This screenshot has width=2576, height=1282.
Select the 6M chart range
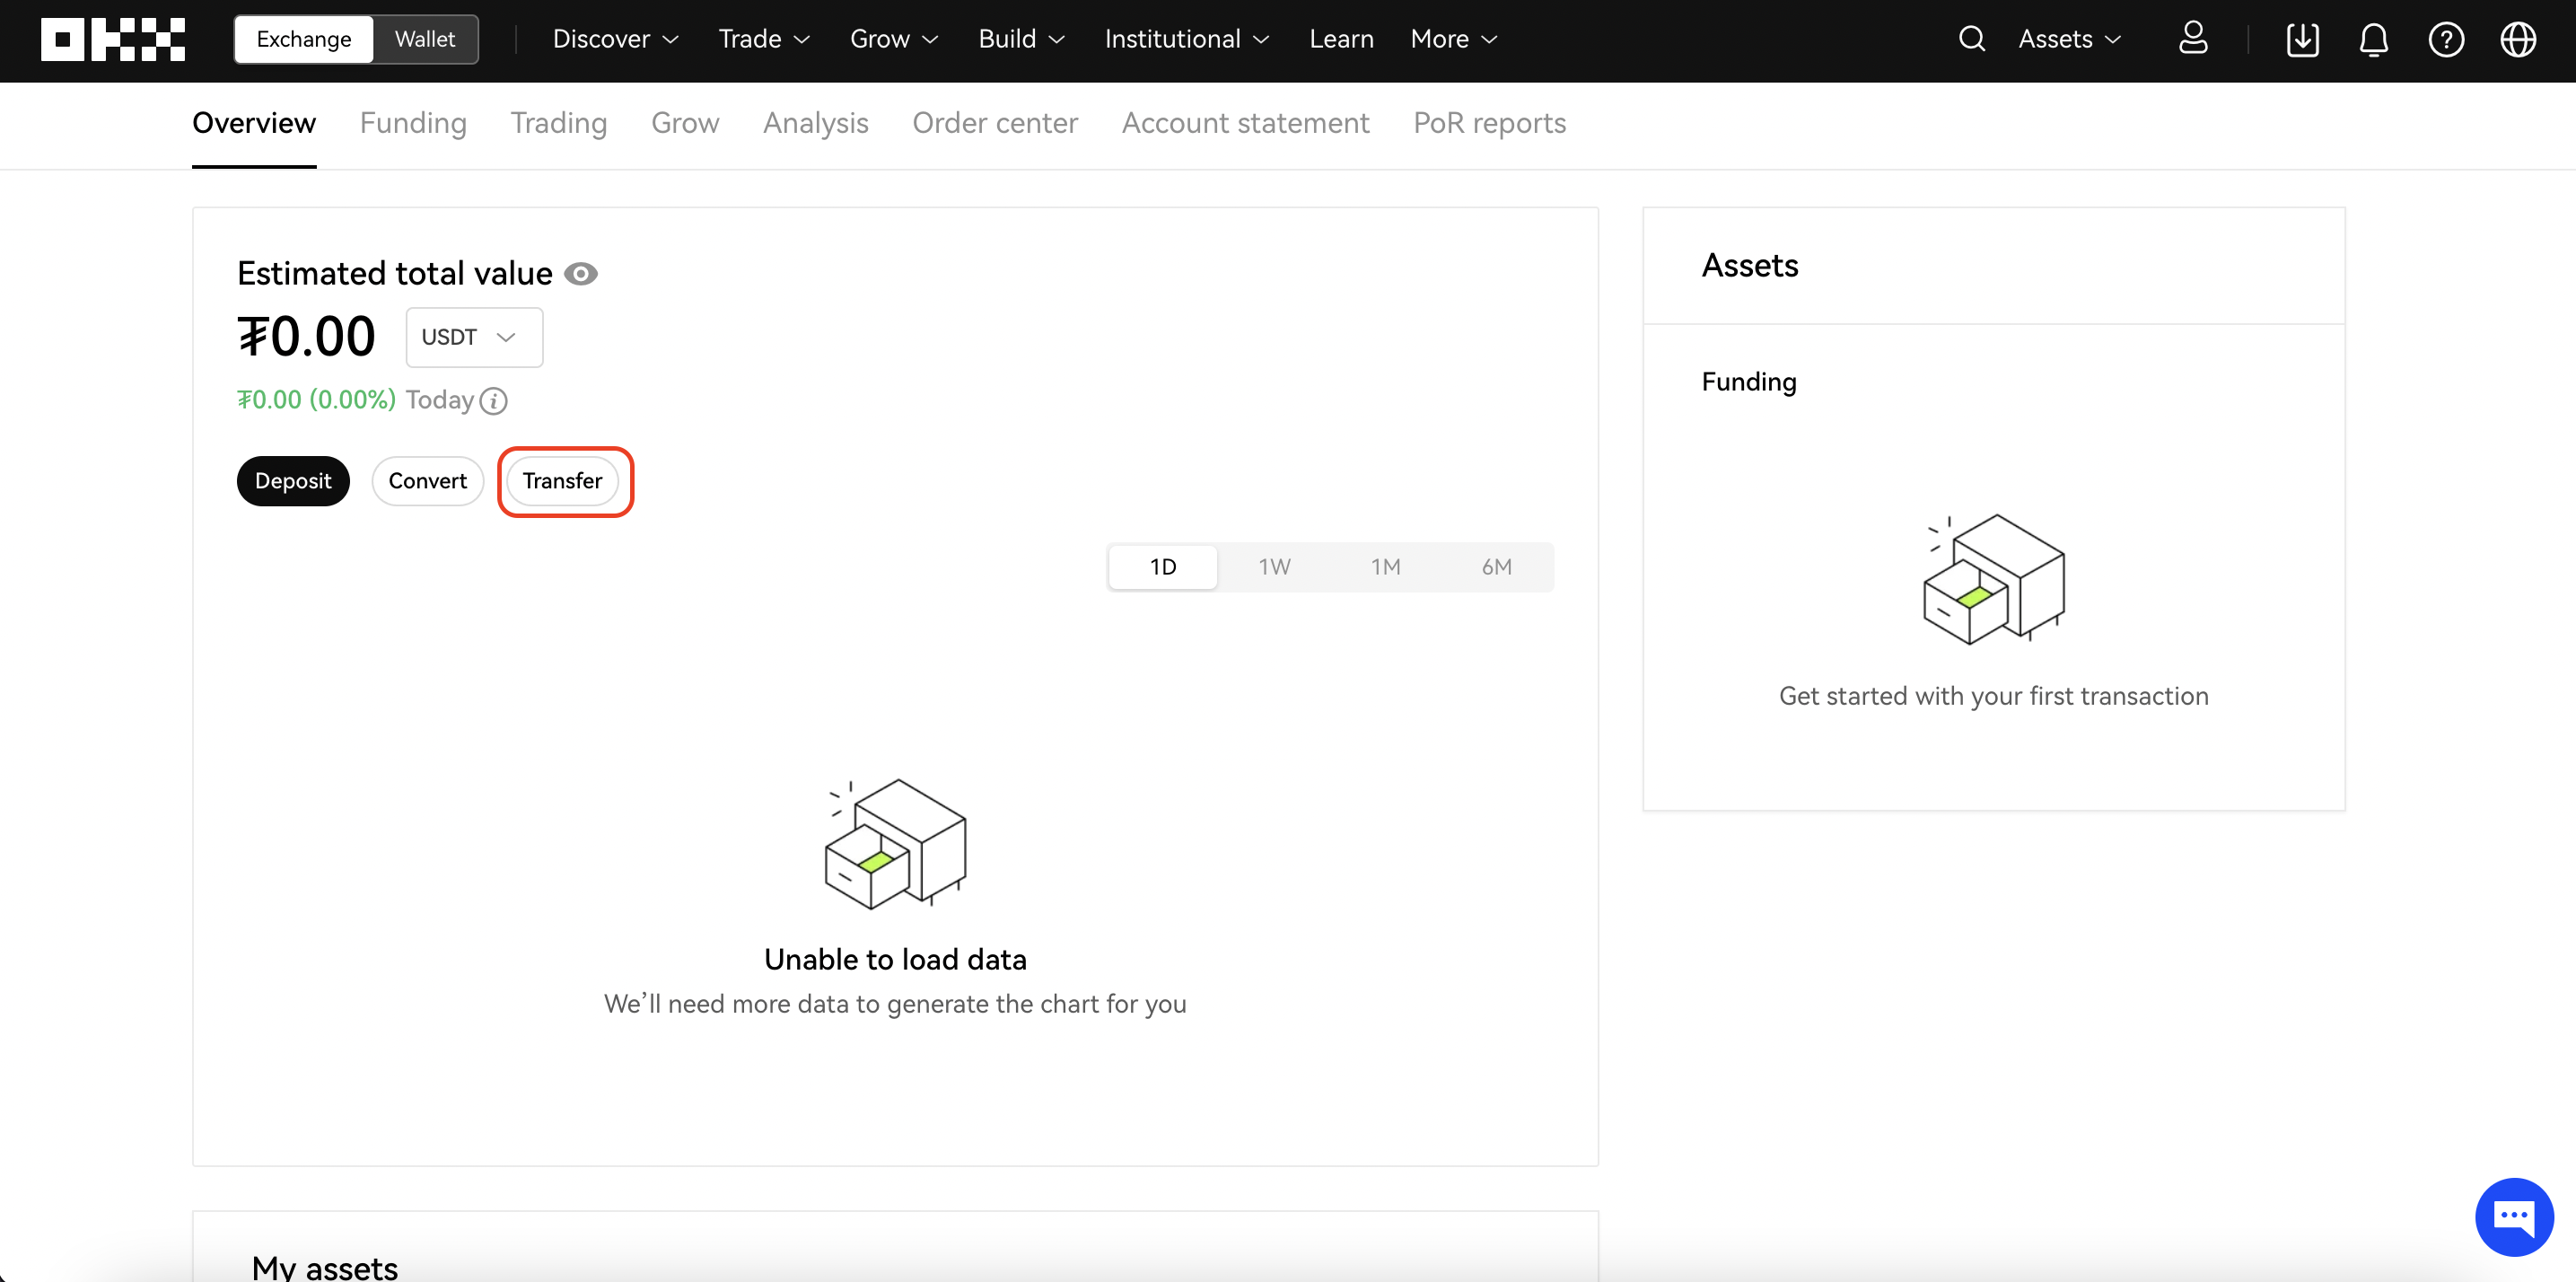[1496, 567]
